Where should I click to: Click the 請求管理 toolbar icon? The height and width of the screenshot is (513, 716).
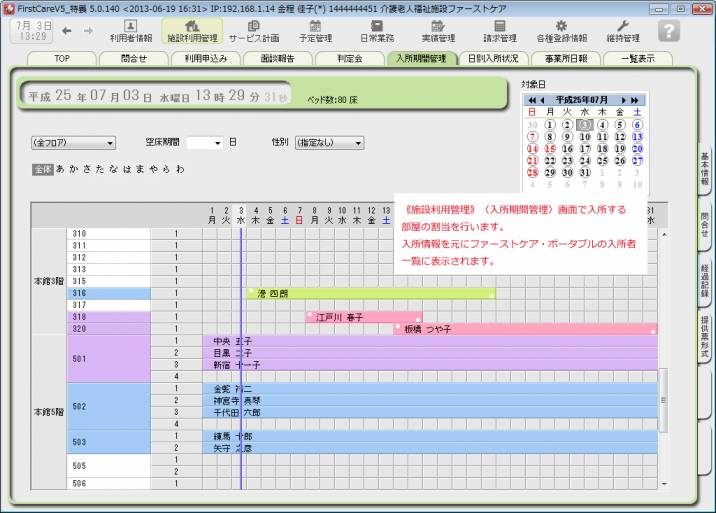pyautogui.click(x=500, y=30)
